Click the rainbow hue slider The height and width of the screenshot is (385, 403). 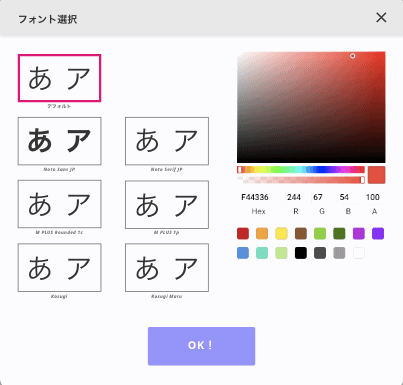coord(301,170)
